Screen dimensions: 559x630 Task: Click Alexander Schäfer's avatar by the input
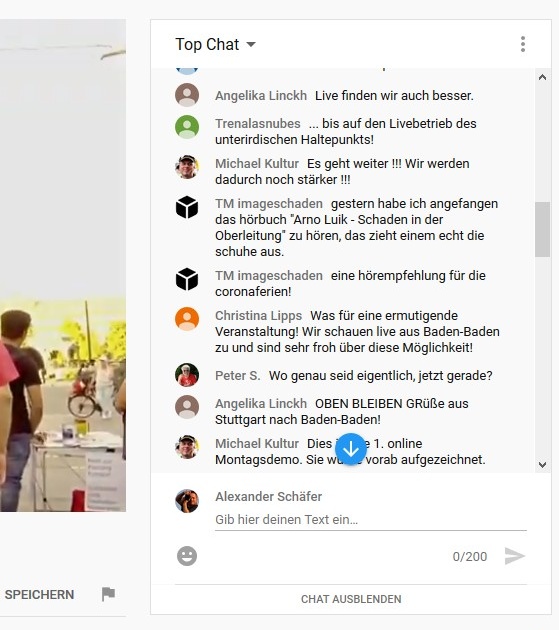[x=187, y=501]
